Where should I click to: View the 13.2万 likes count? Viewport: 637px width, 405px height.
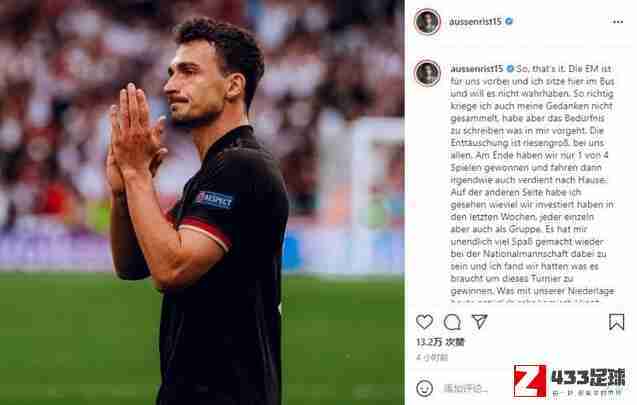click(x=440, y=342)
